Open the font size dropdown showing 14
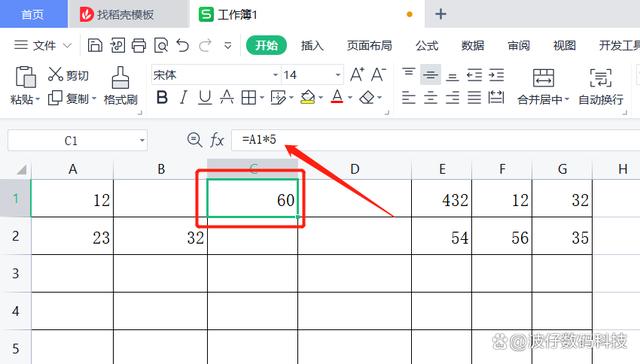The height and width of the screenshot is (364, 640). [338, 75]
